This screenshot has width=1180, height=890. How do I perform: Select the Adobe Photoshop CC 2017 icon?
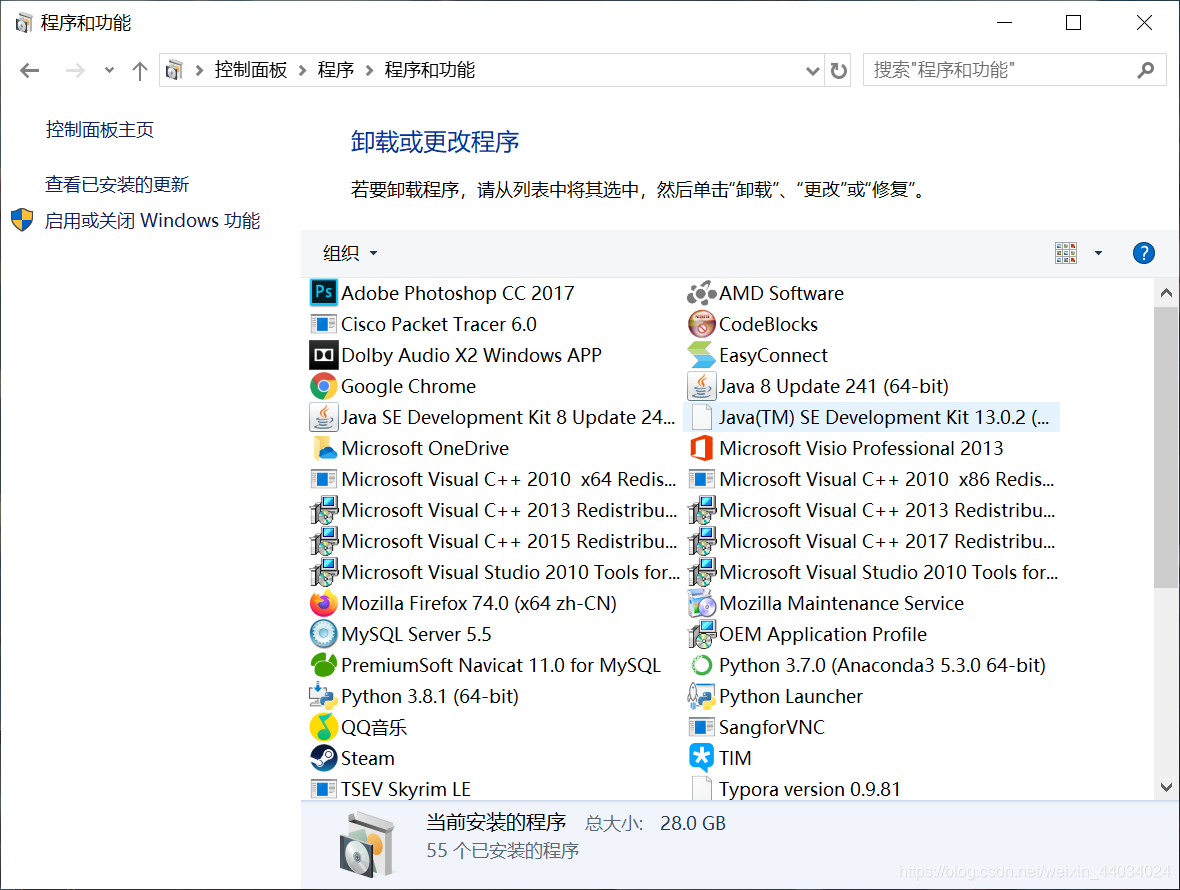[324, 293]
